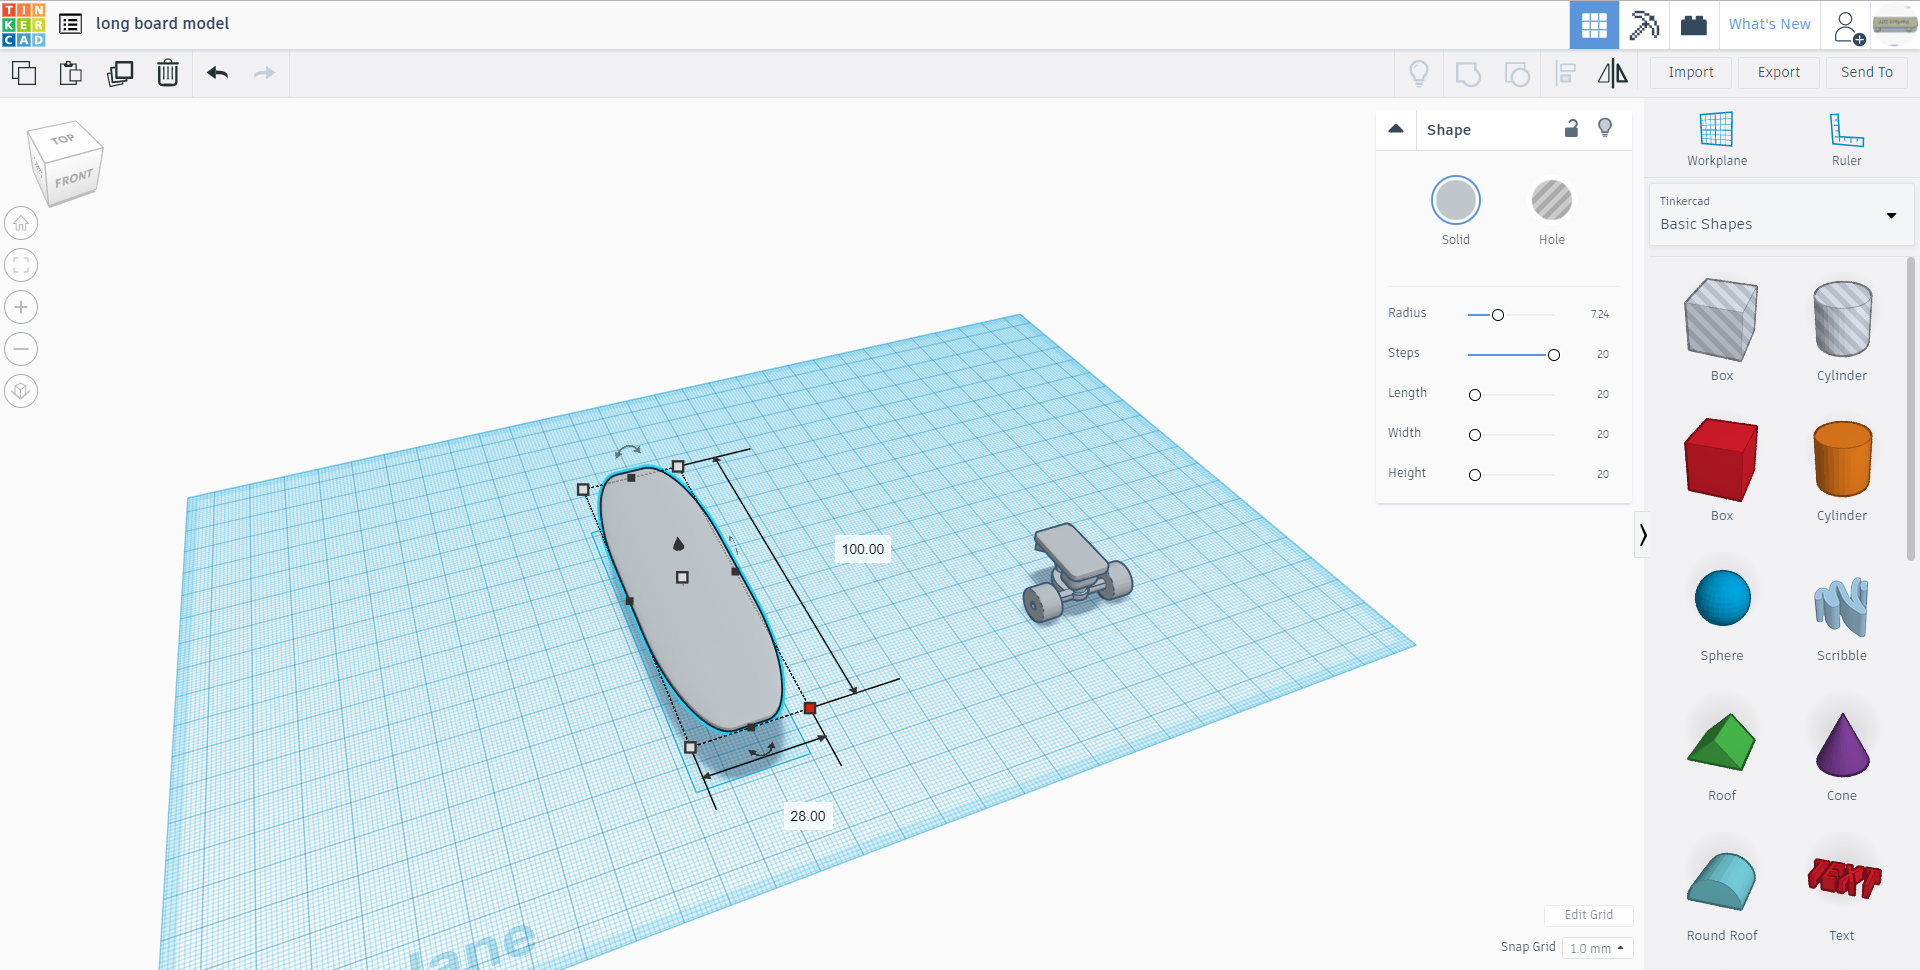Image resolution: width=1920 pixels, height=970 pixels.
Task: Toggle show all lightbulb in toolbar
Action: [1419, 73]
